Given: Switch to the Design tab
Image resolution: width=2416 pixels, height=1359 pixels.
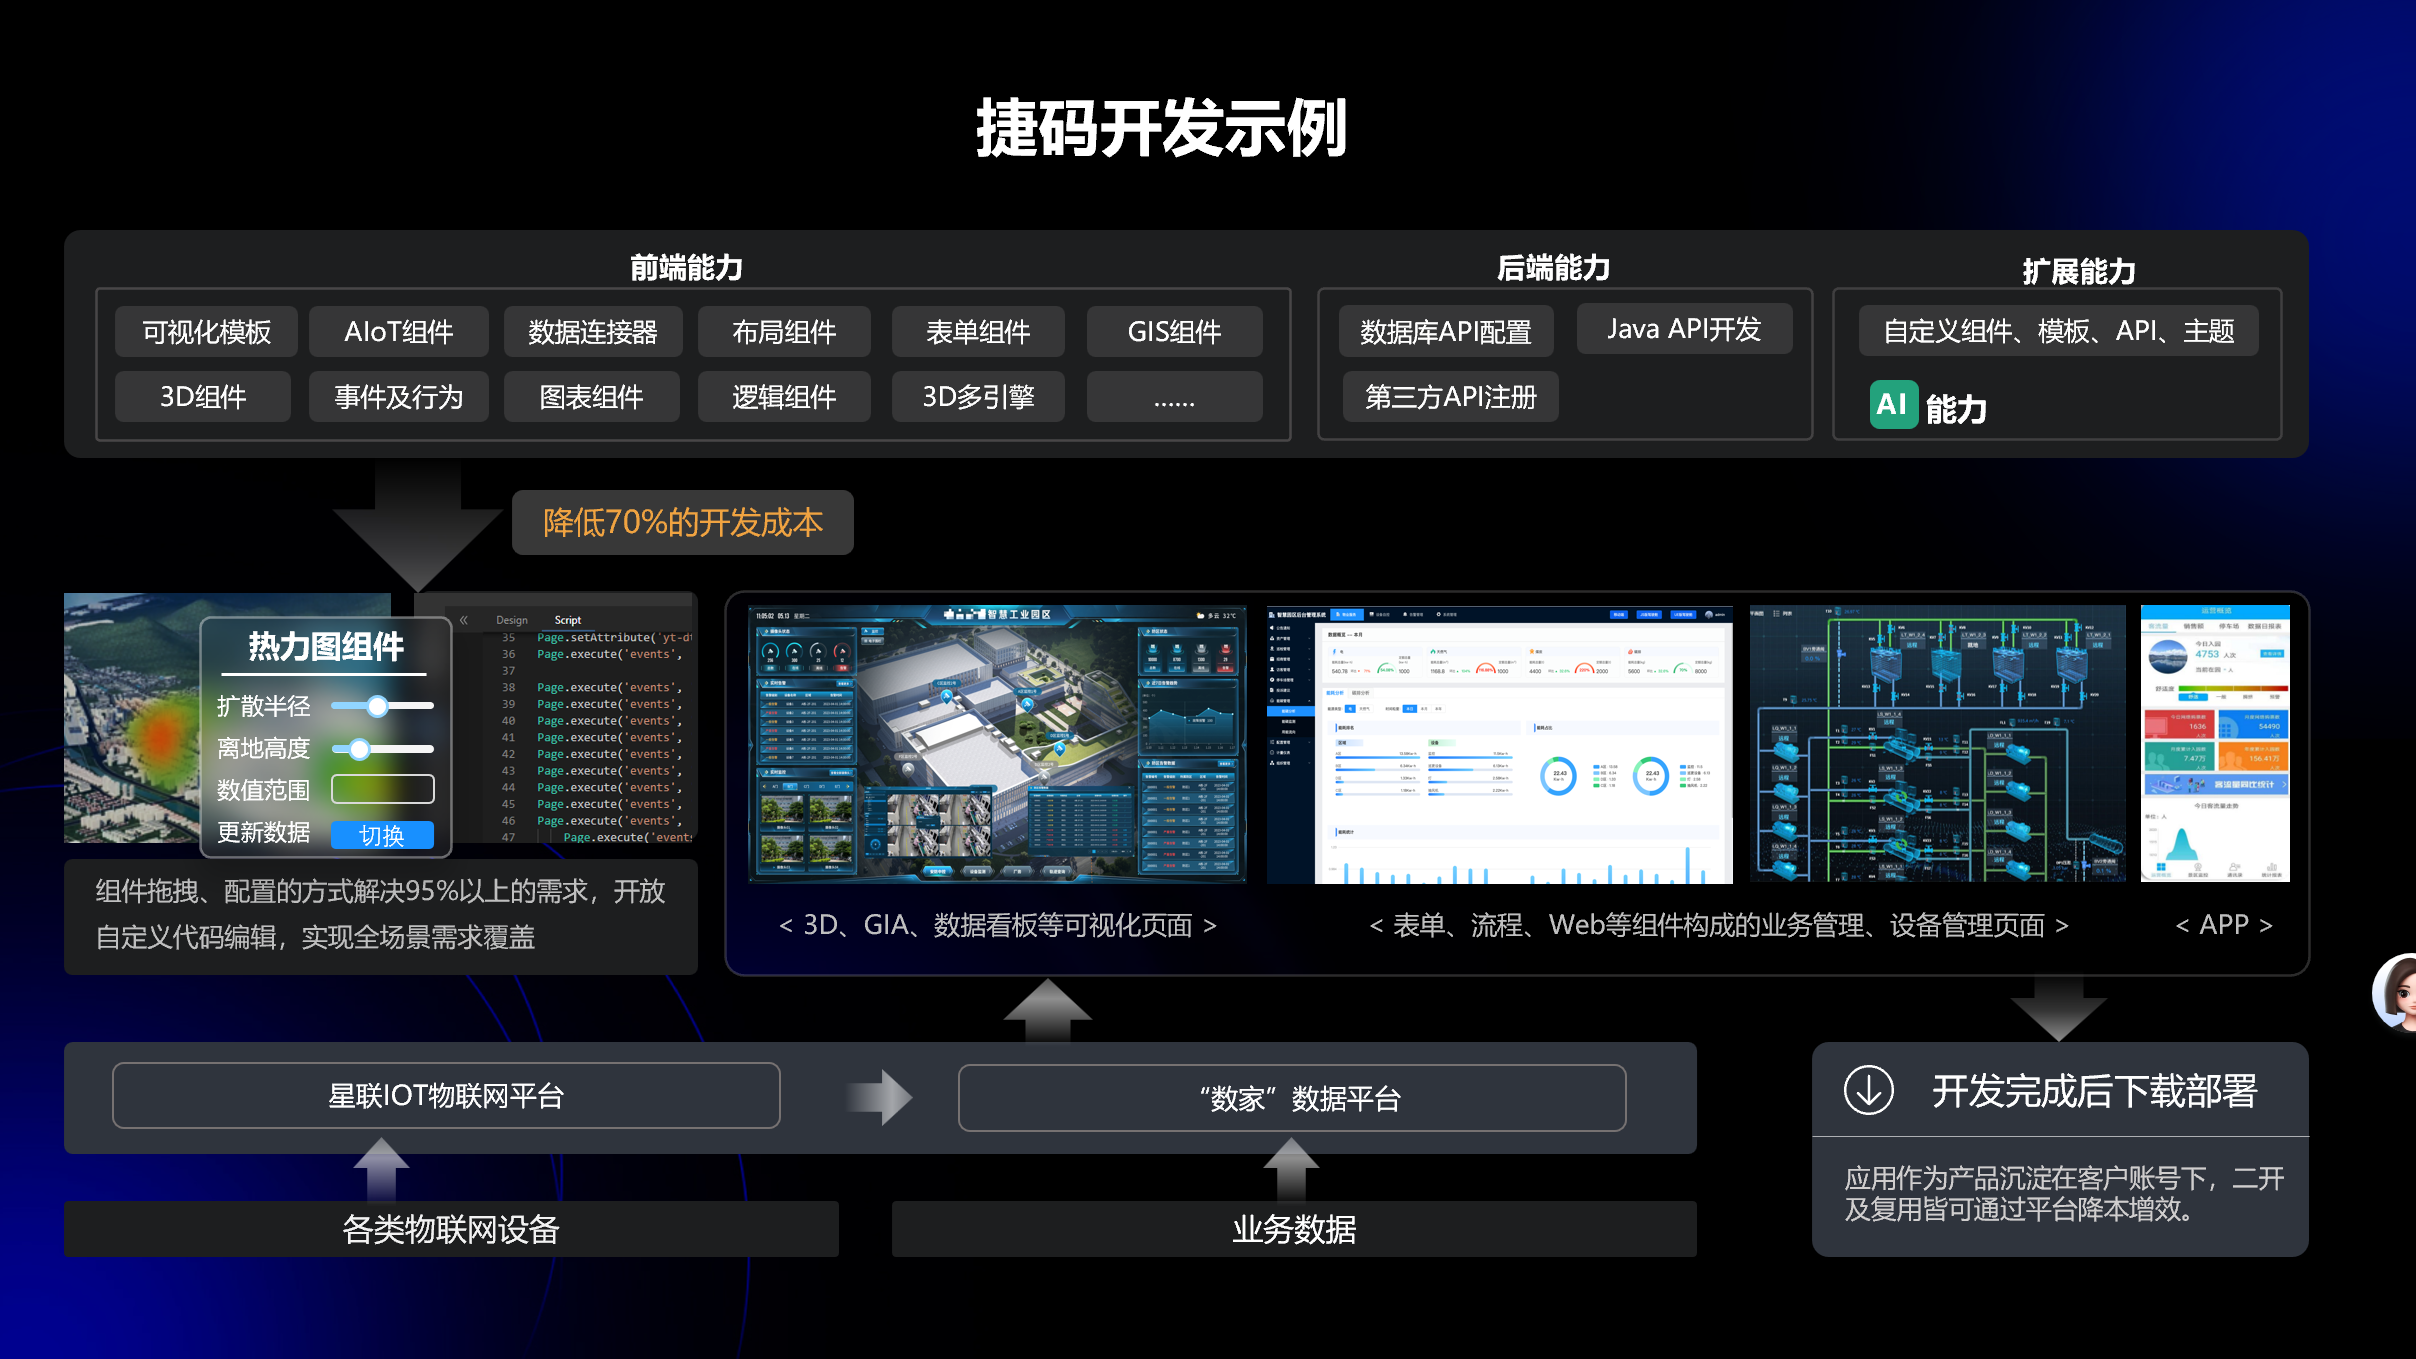Looking at the screenshot, I should [512, 620].
